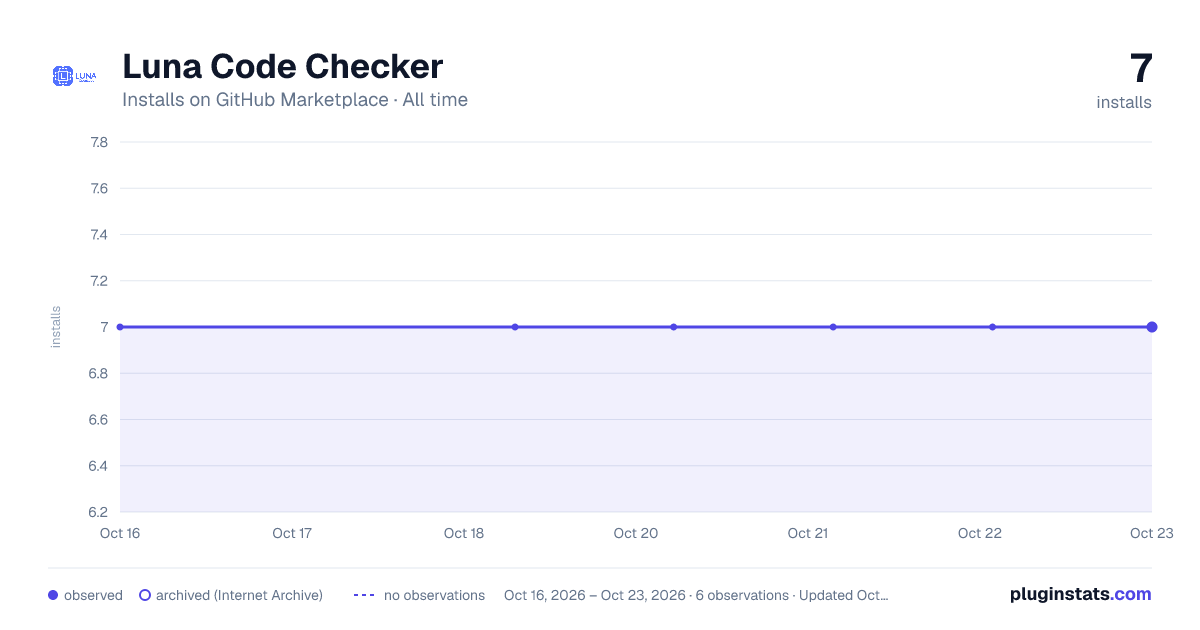The width and height of the screenshot is (1200, 630).
Task: Click the Oct 16 x-axis label
Action: coord(120,533)
